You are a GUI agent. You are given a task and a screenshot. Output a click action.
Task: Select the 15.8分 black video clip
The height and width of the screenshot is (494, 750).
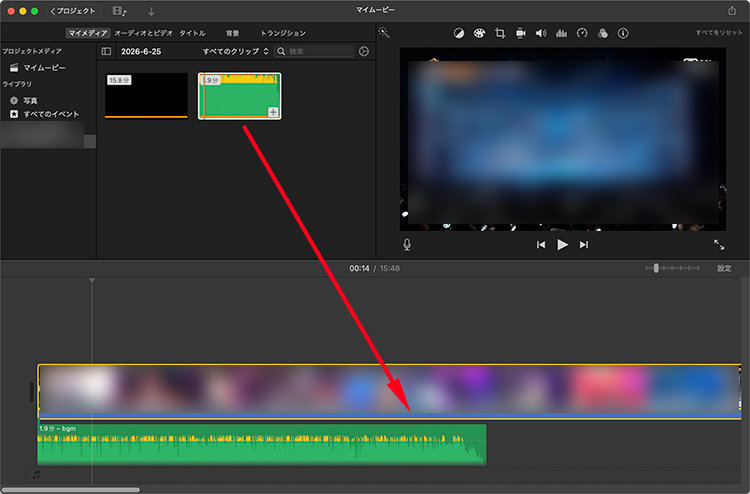point(146,95)
